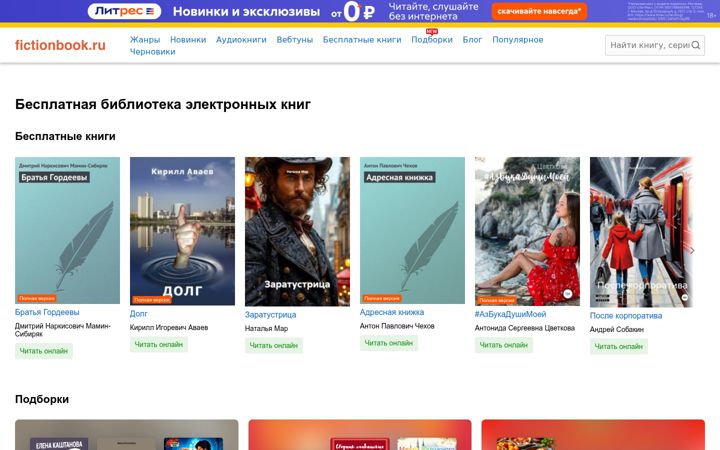Select author Антонида Сергеевна Цветкова
Screen dimensions: 720x450
point(525,328)
